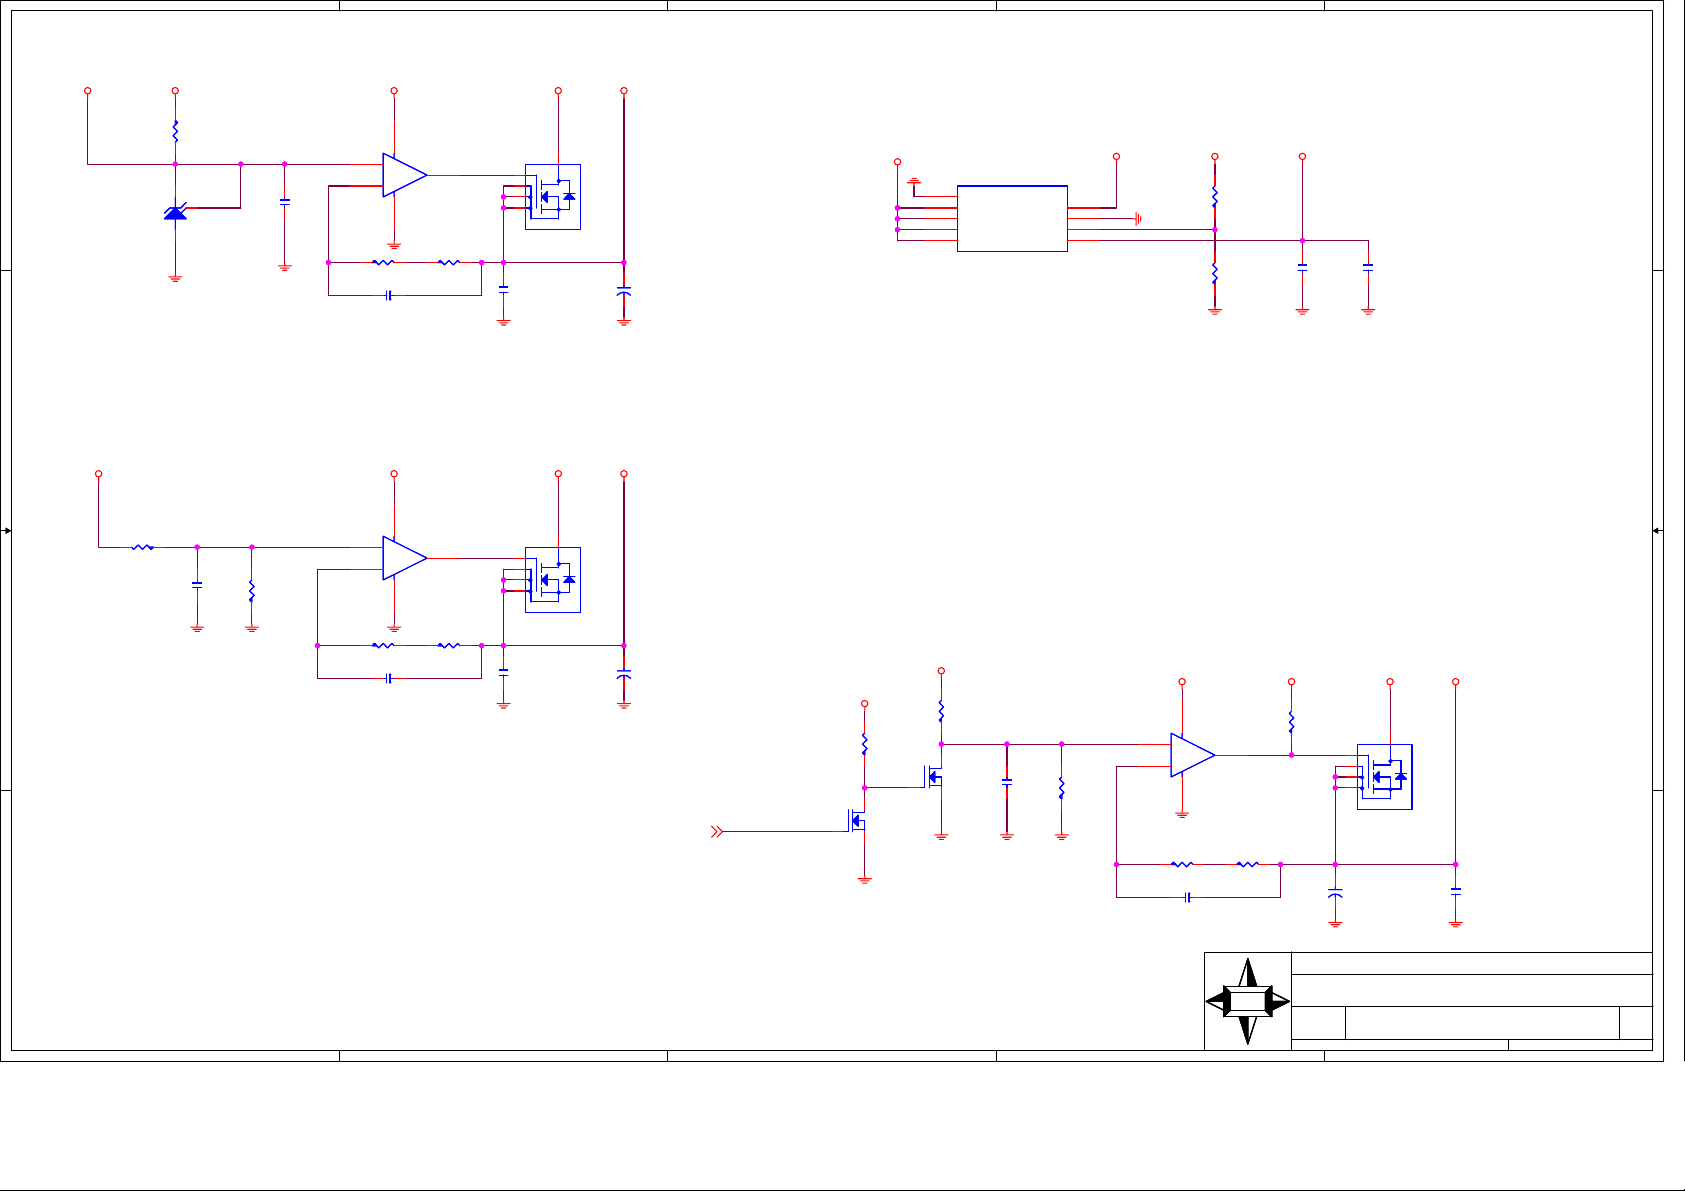Select the large rectangular IC block
1685x1191 pixels.
tap(1012, 218)
